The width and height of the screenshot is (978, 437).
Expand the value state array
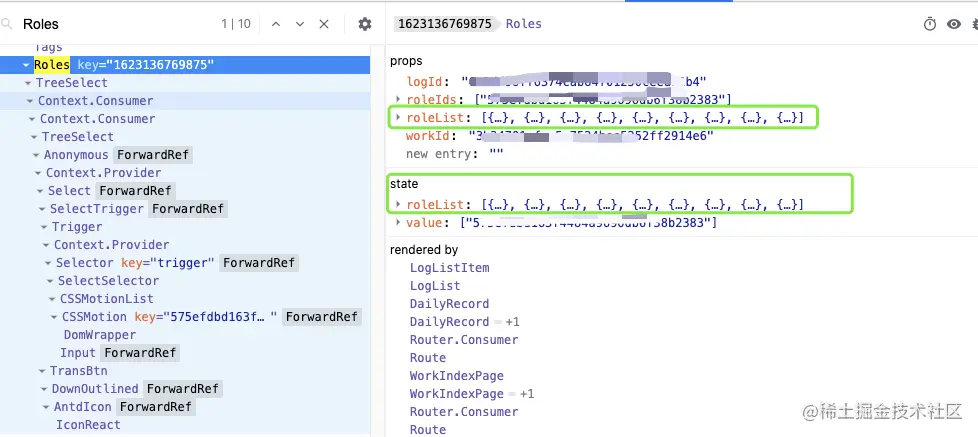398,223
